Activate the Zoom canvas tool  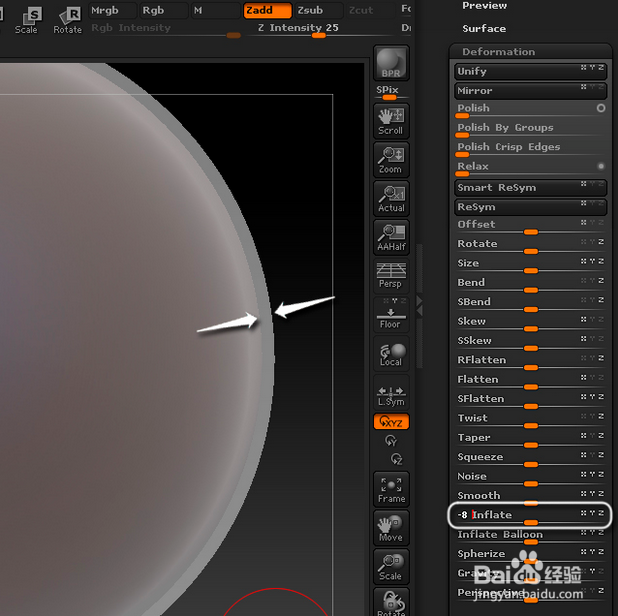pyautogui.click(x=391, y=160)
